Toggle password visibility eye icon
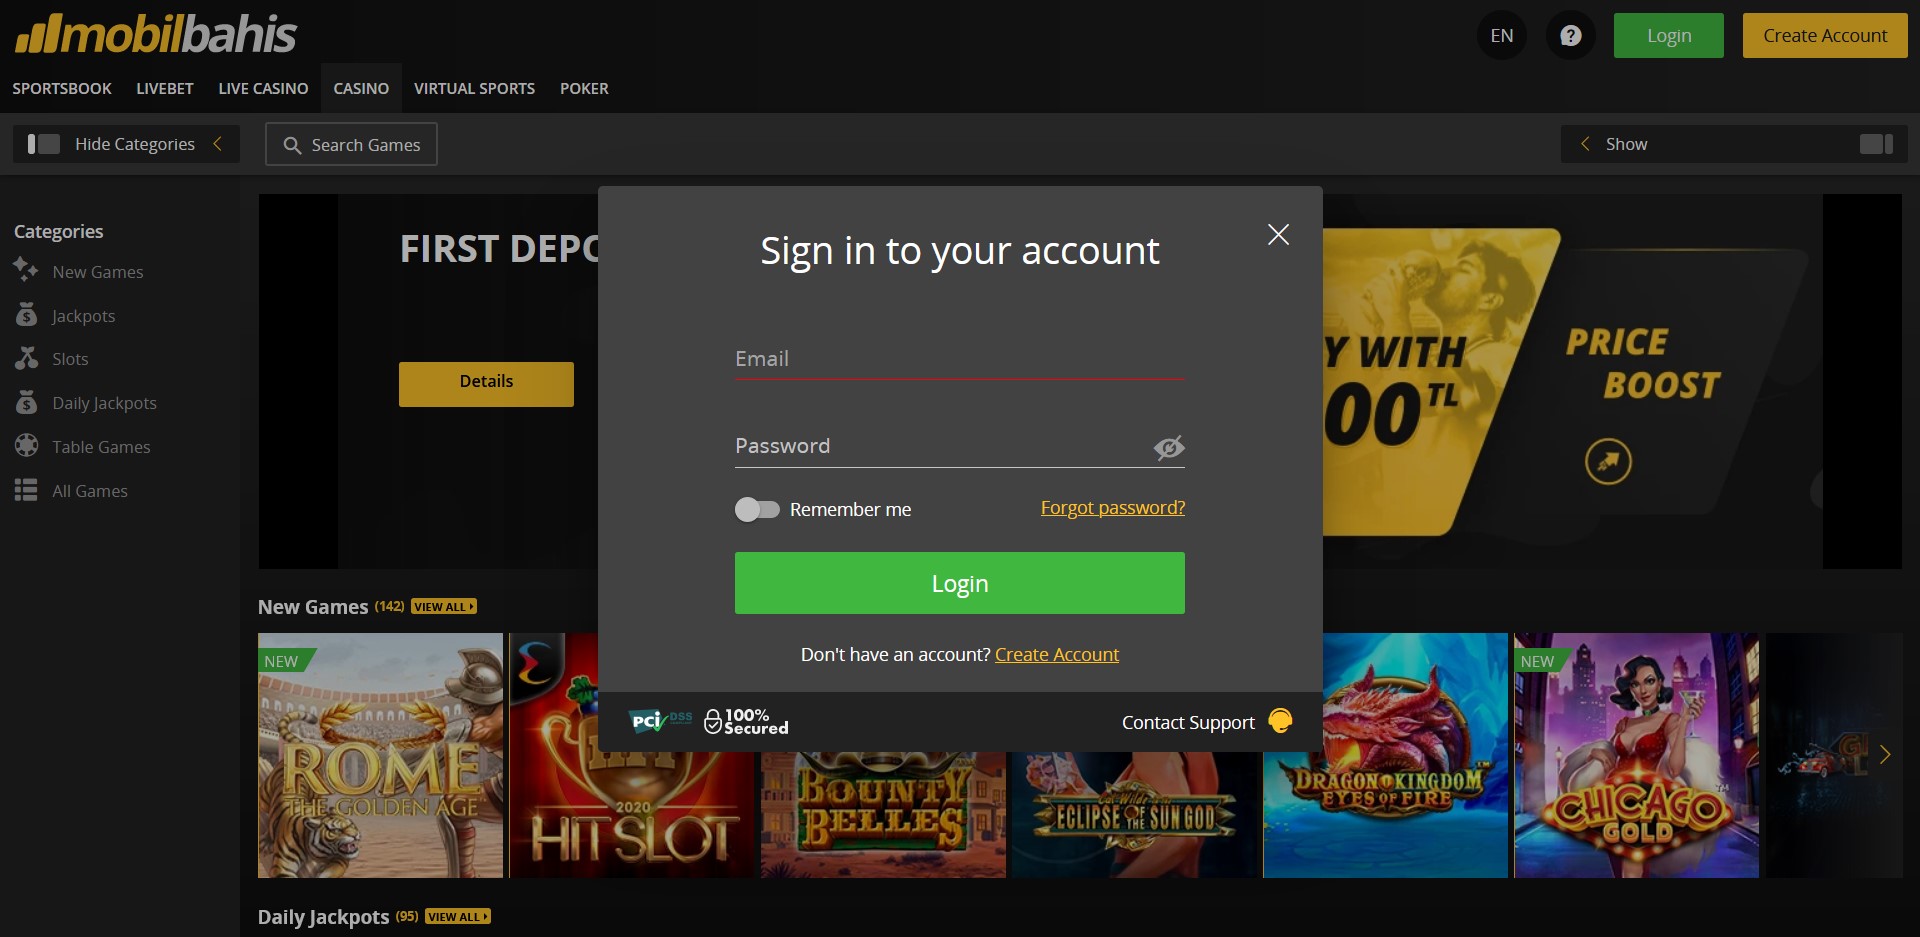 (1168, 447)
